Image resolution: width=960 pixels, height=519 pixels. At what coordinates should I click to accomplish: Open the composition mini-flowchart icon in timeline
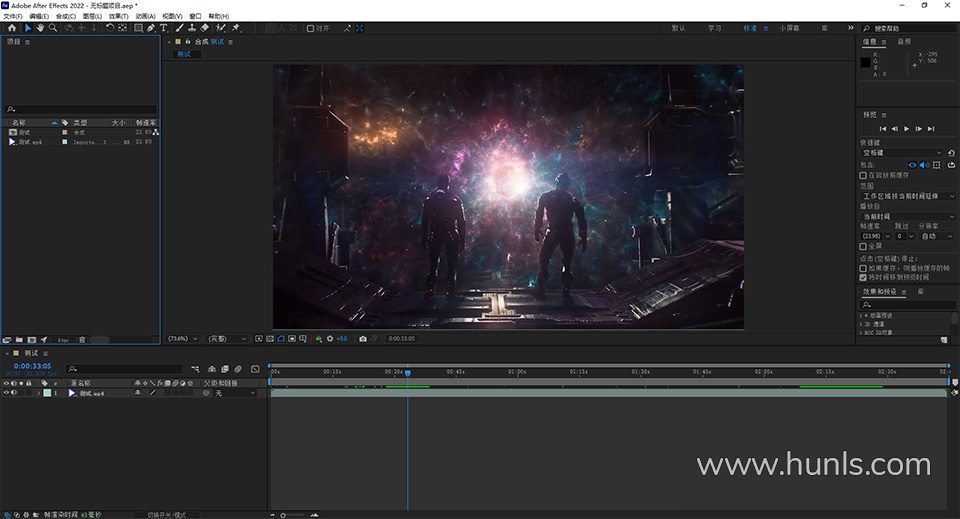point(195,369)
